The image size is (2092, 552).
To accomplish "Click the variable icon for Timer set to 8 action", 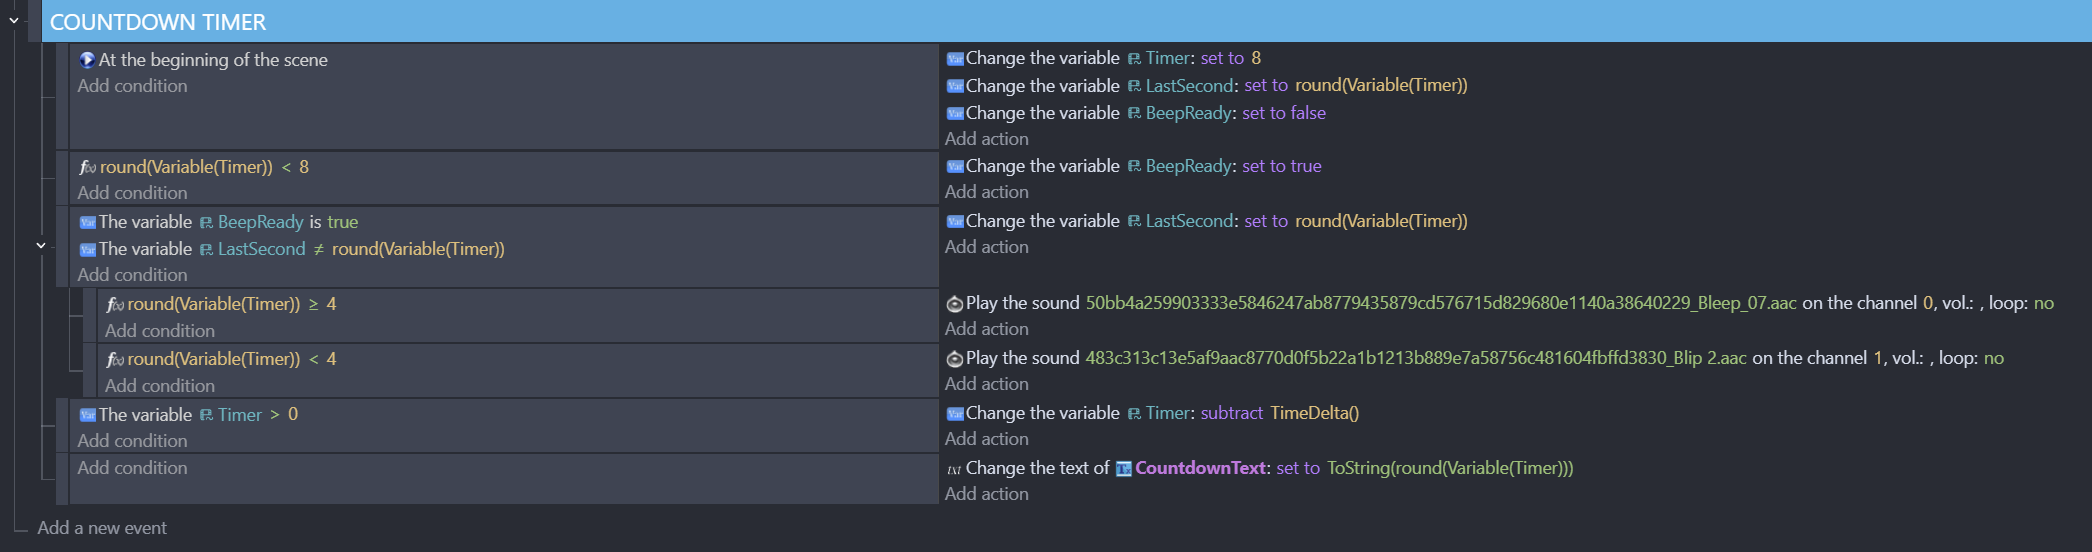I will click(955, 59).
